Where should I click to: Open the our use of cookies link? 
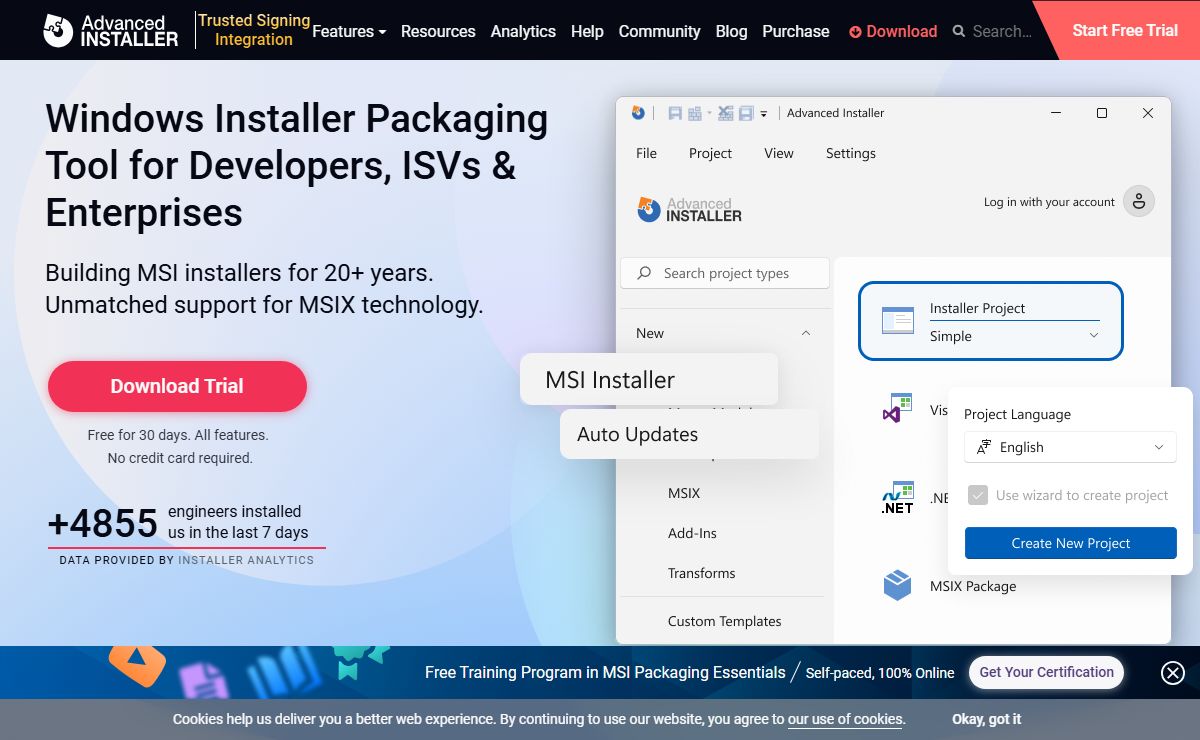(845, 719)
